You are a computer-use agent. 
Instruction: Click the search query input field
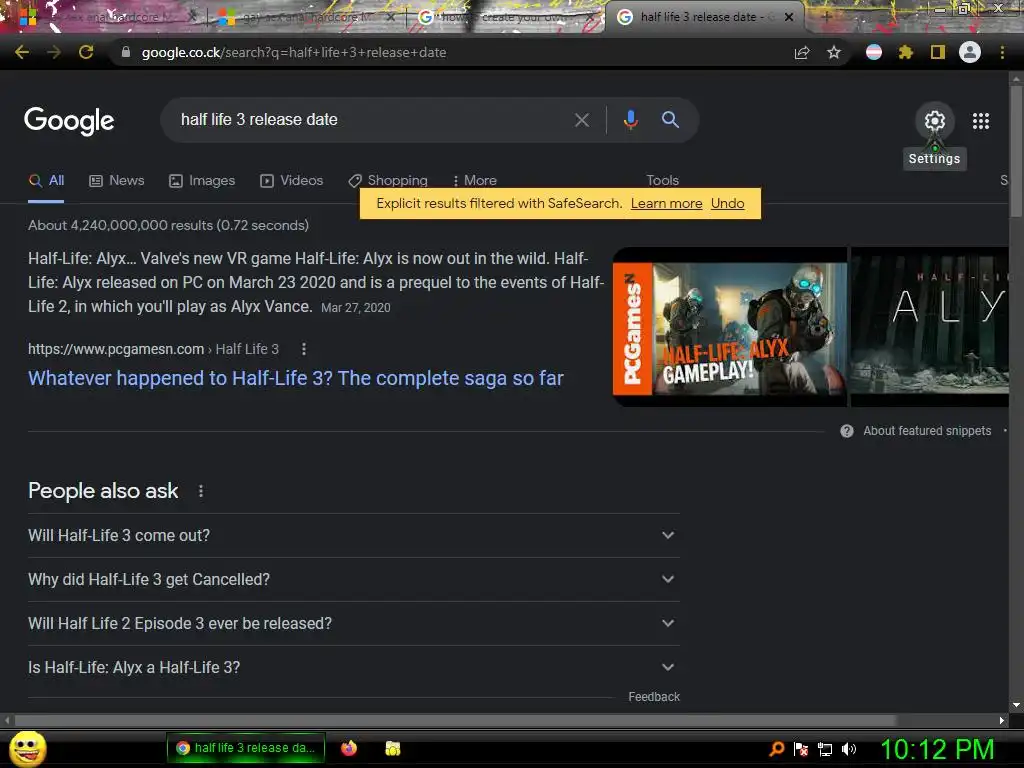(x=372, y=120)
